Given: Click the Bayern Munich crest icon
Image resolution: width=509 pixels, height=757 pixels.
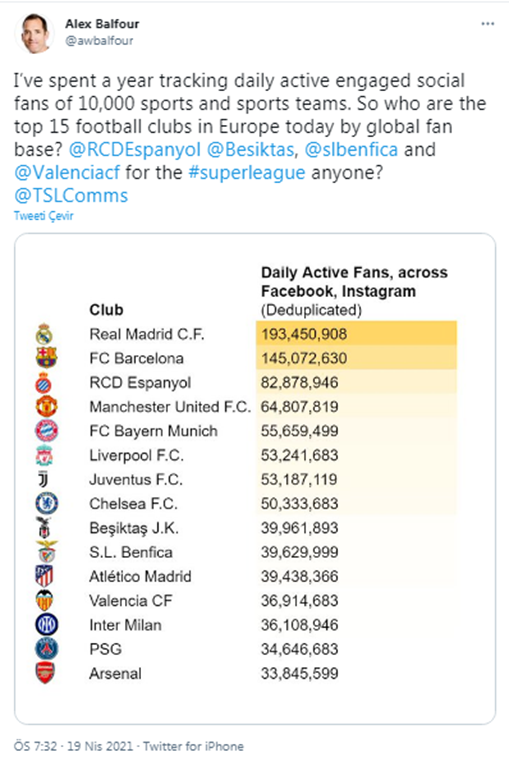Looking at the screenshot, I should point(46,431).
